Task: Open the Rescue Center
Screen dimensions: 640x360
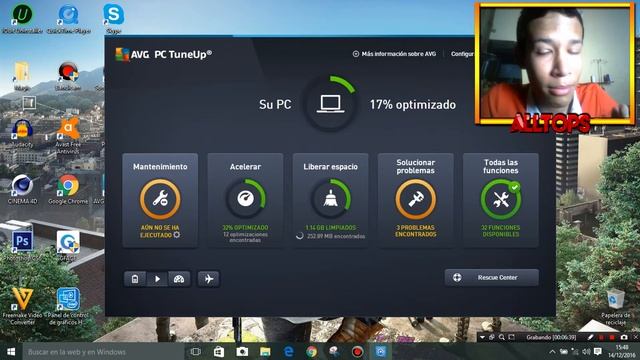Action: 491,278
